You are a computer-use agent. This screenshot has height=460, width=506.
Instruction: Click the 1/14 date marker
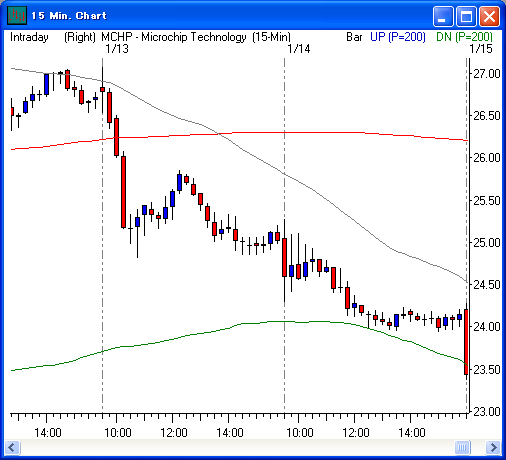point(299,49)
